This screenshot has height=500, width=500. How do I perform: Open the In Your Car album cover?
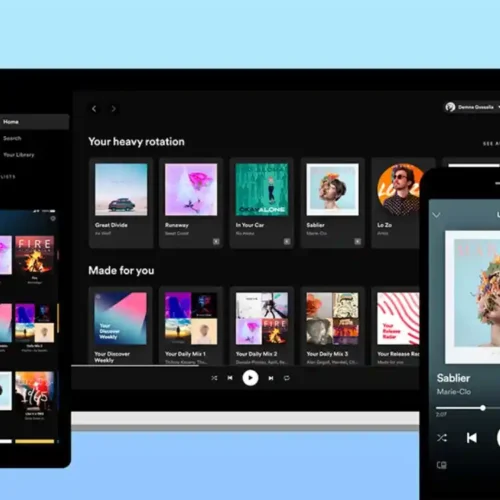(262, 189)
